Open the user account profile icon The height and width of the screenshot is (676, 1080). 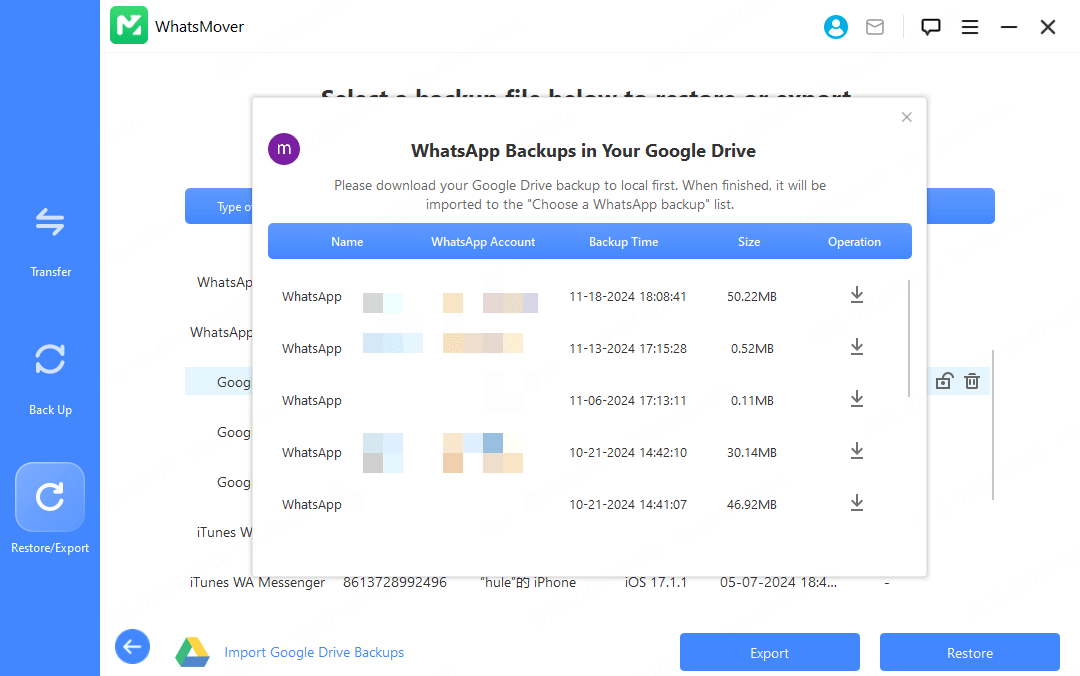click(836, 27)
